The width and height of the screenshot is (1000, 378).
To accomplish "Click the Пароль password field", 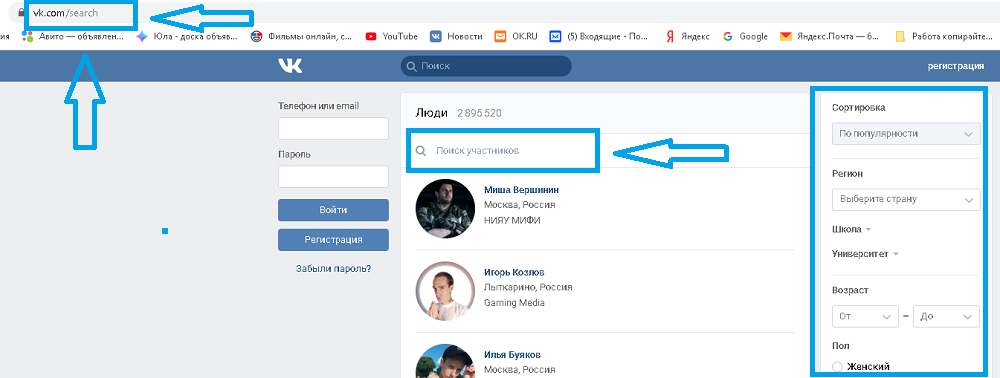I will point(334,177).
